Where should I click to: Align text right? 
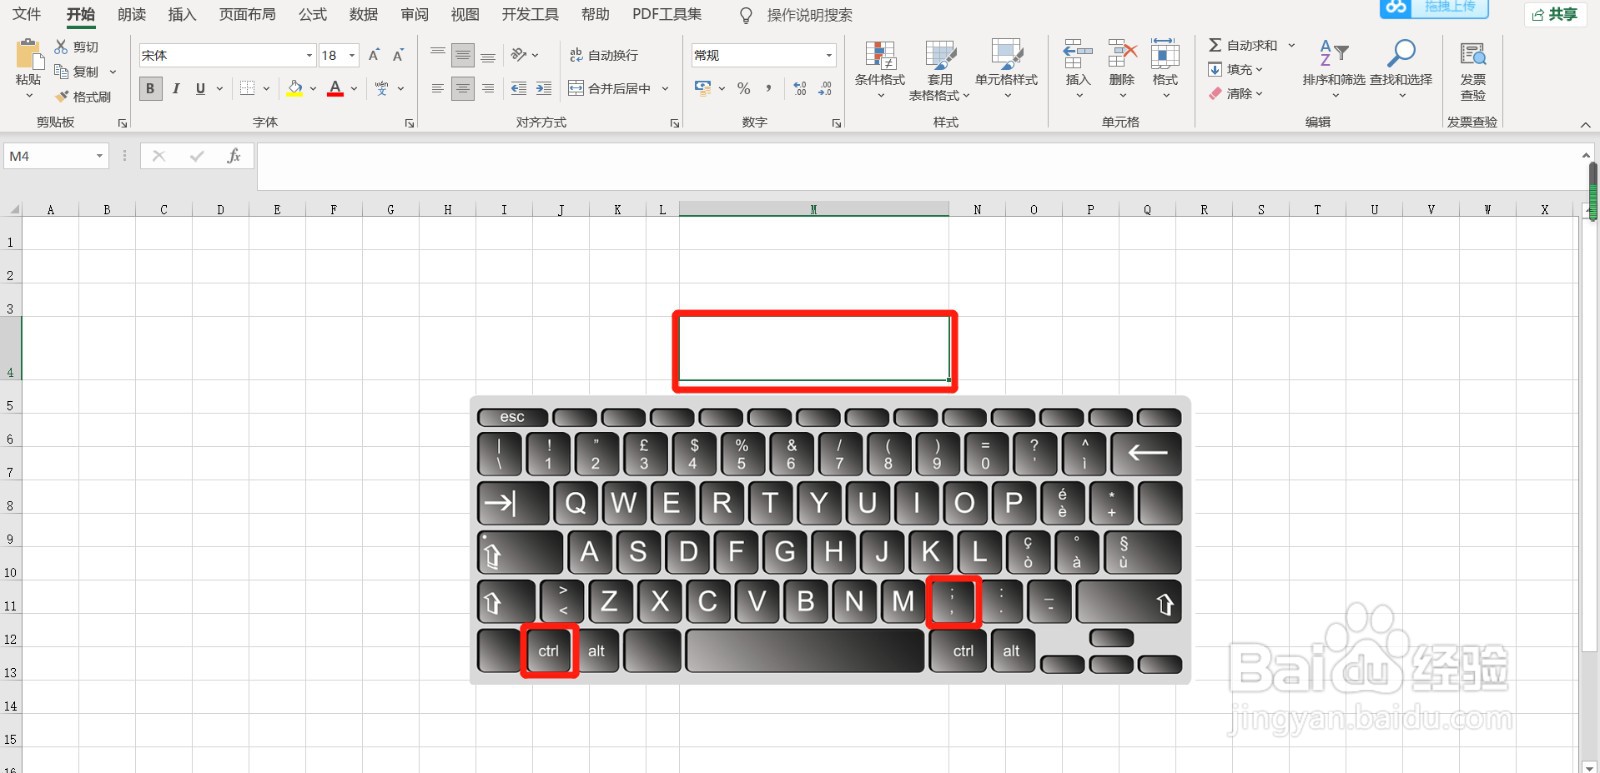pyautogui.click(x=487, y=88)
